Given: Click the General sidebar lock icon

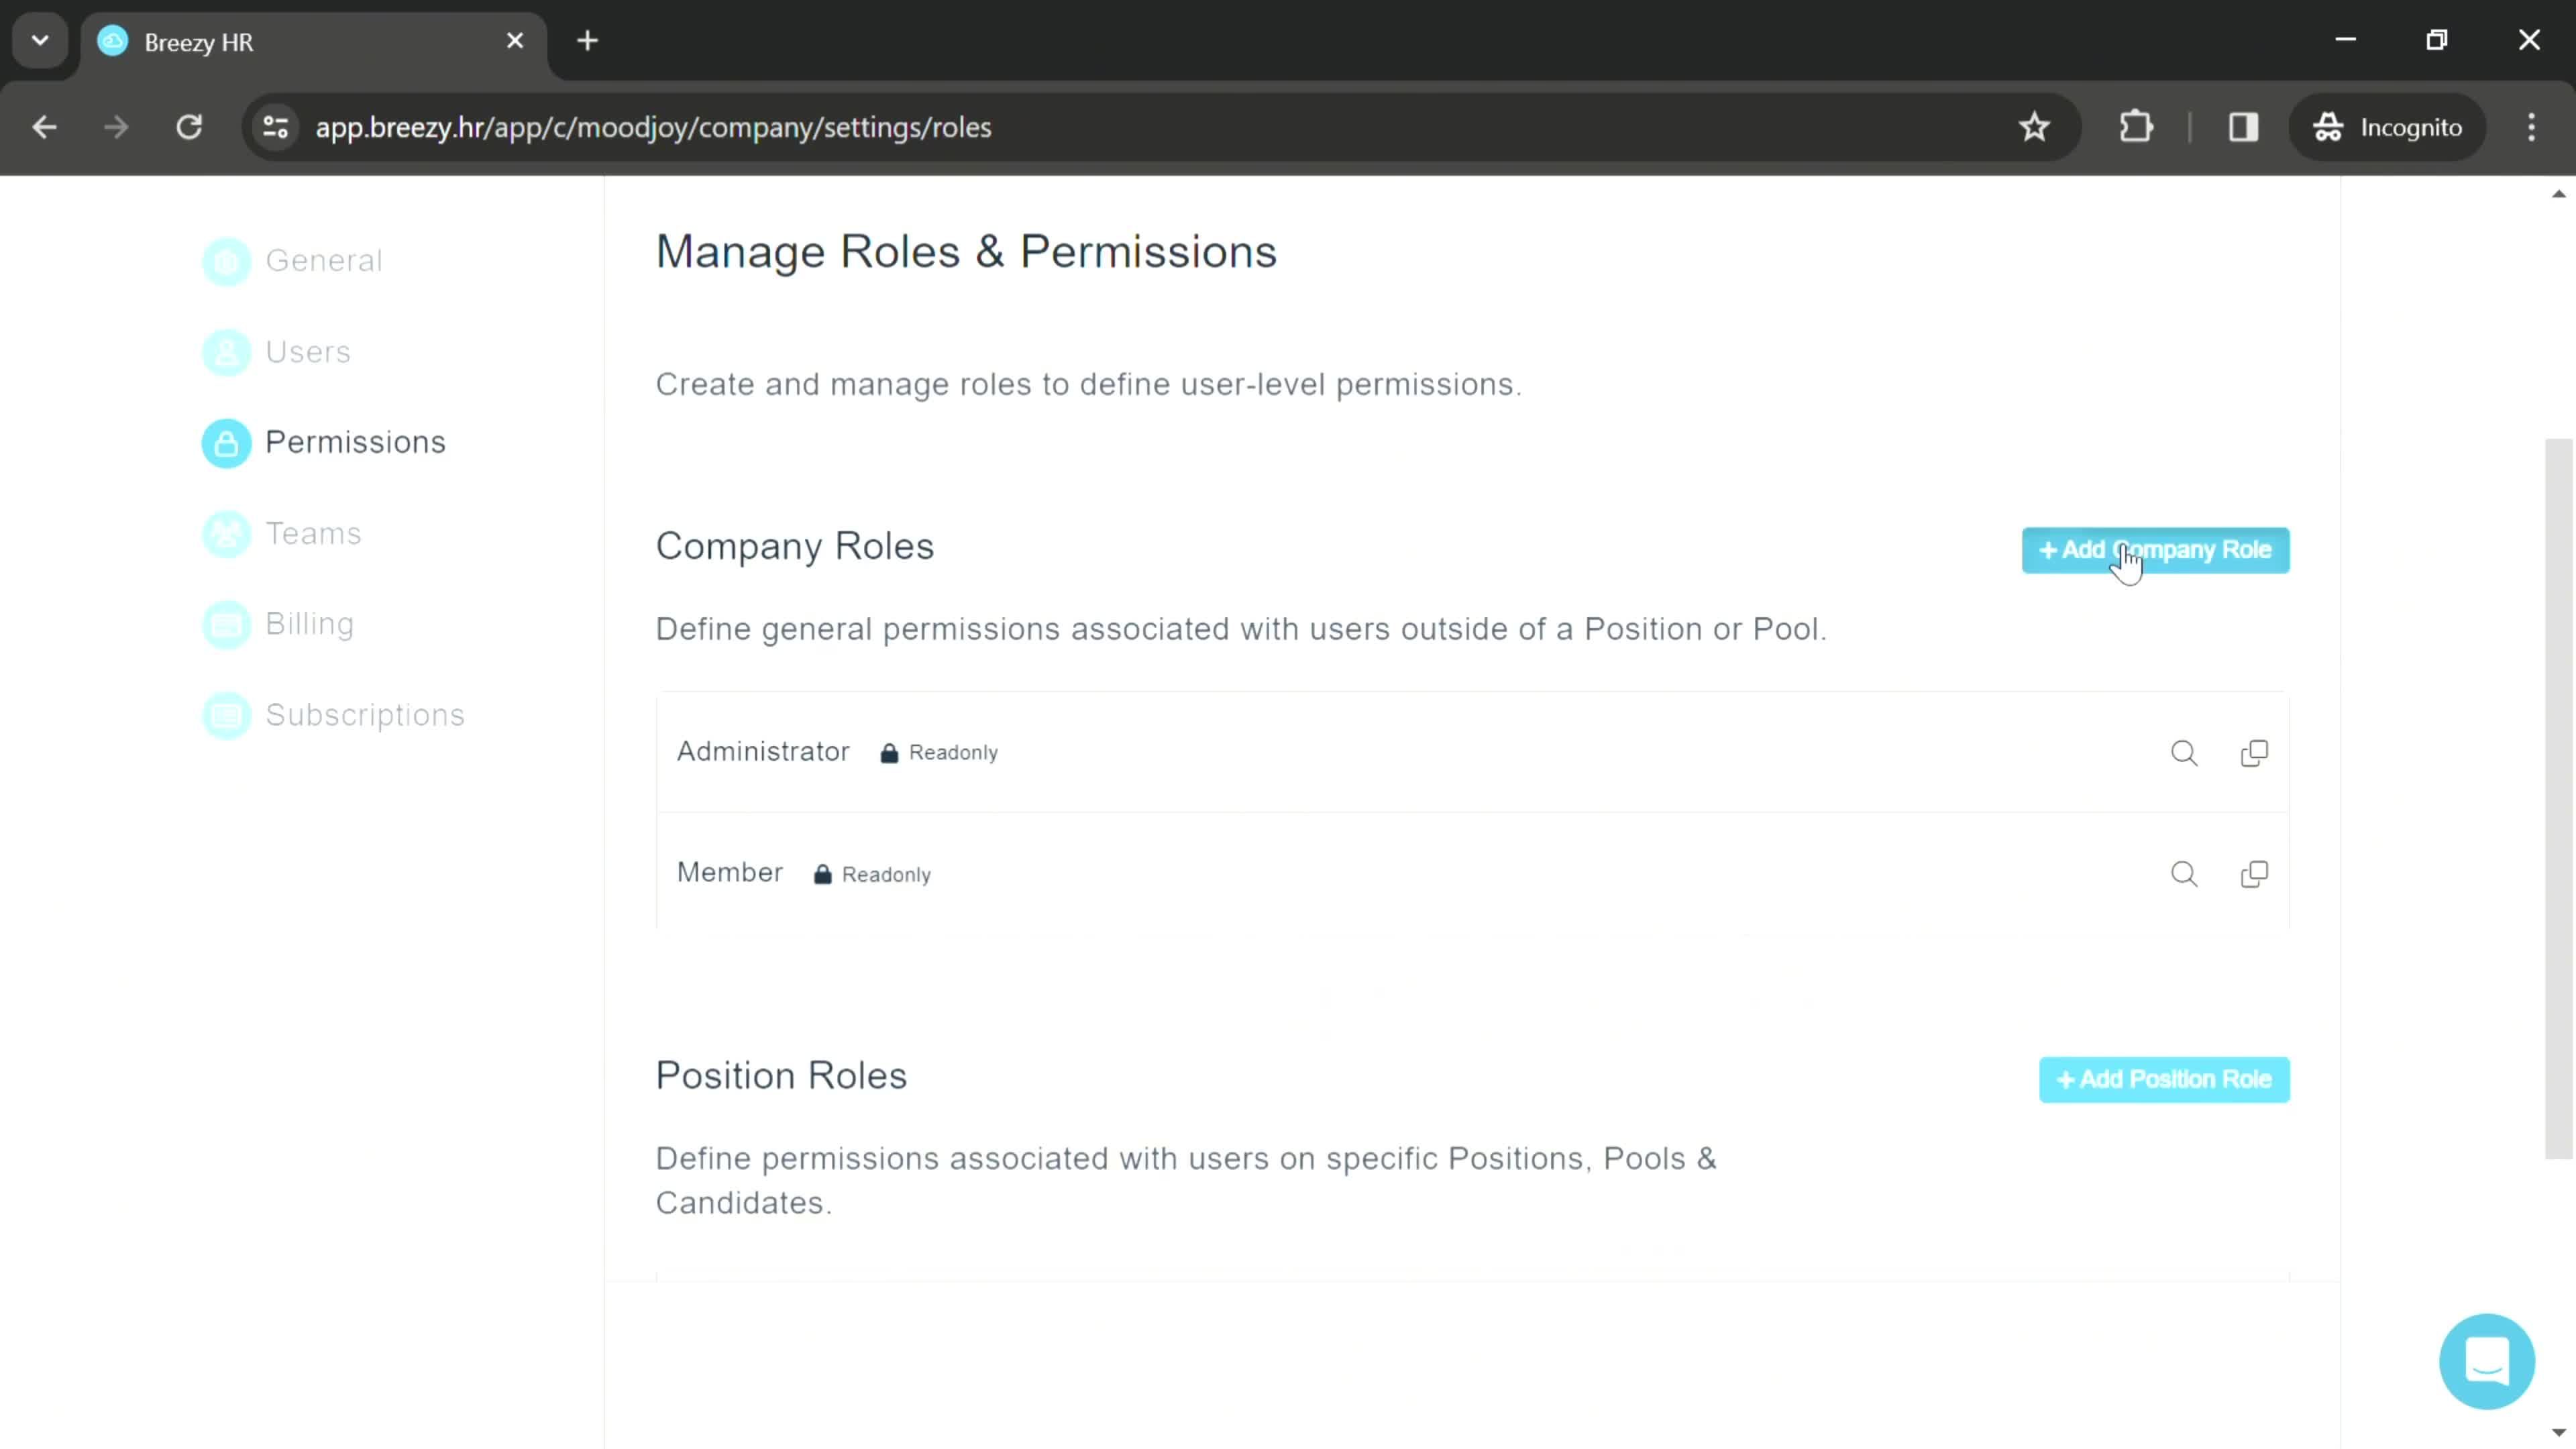Looking at the screenshot, I should (x=227, y=260).
